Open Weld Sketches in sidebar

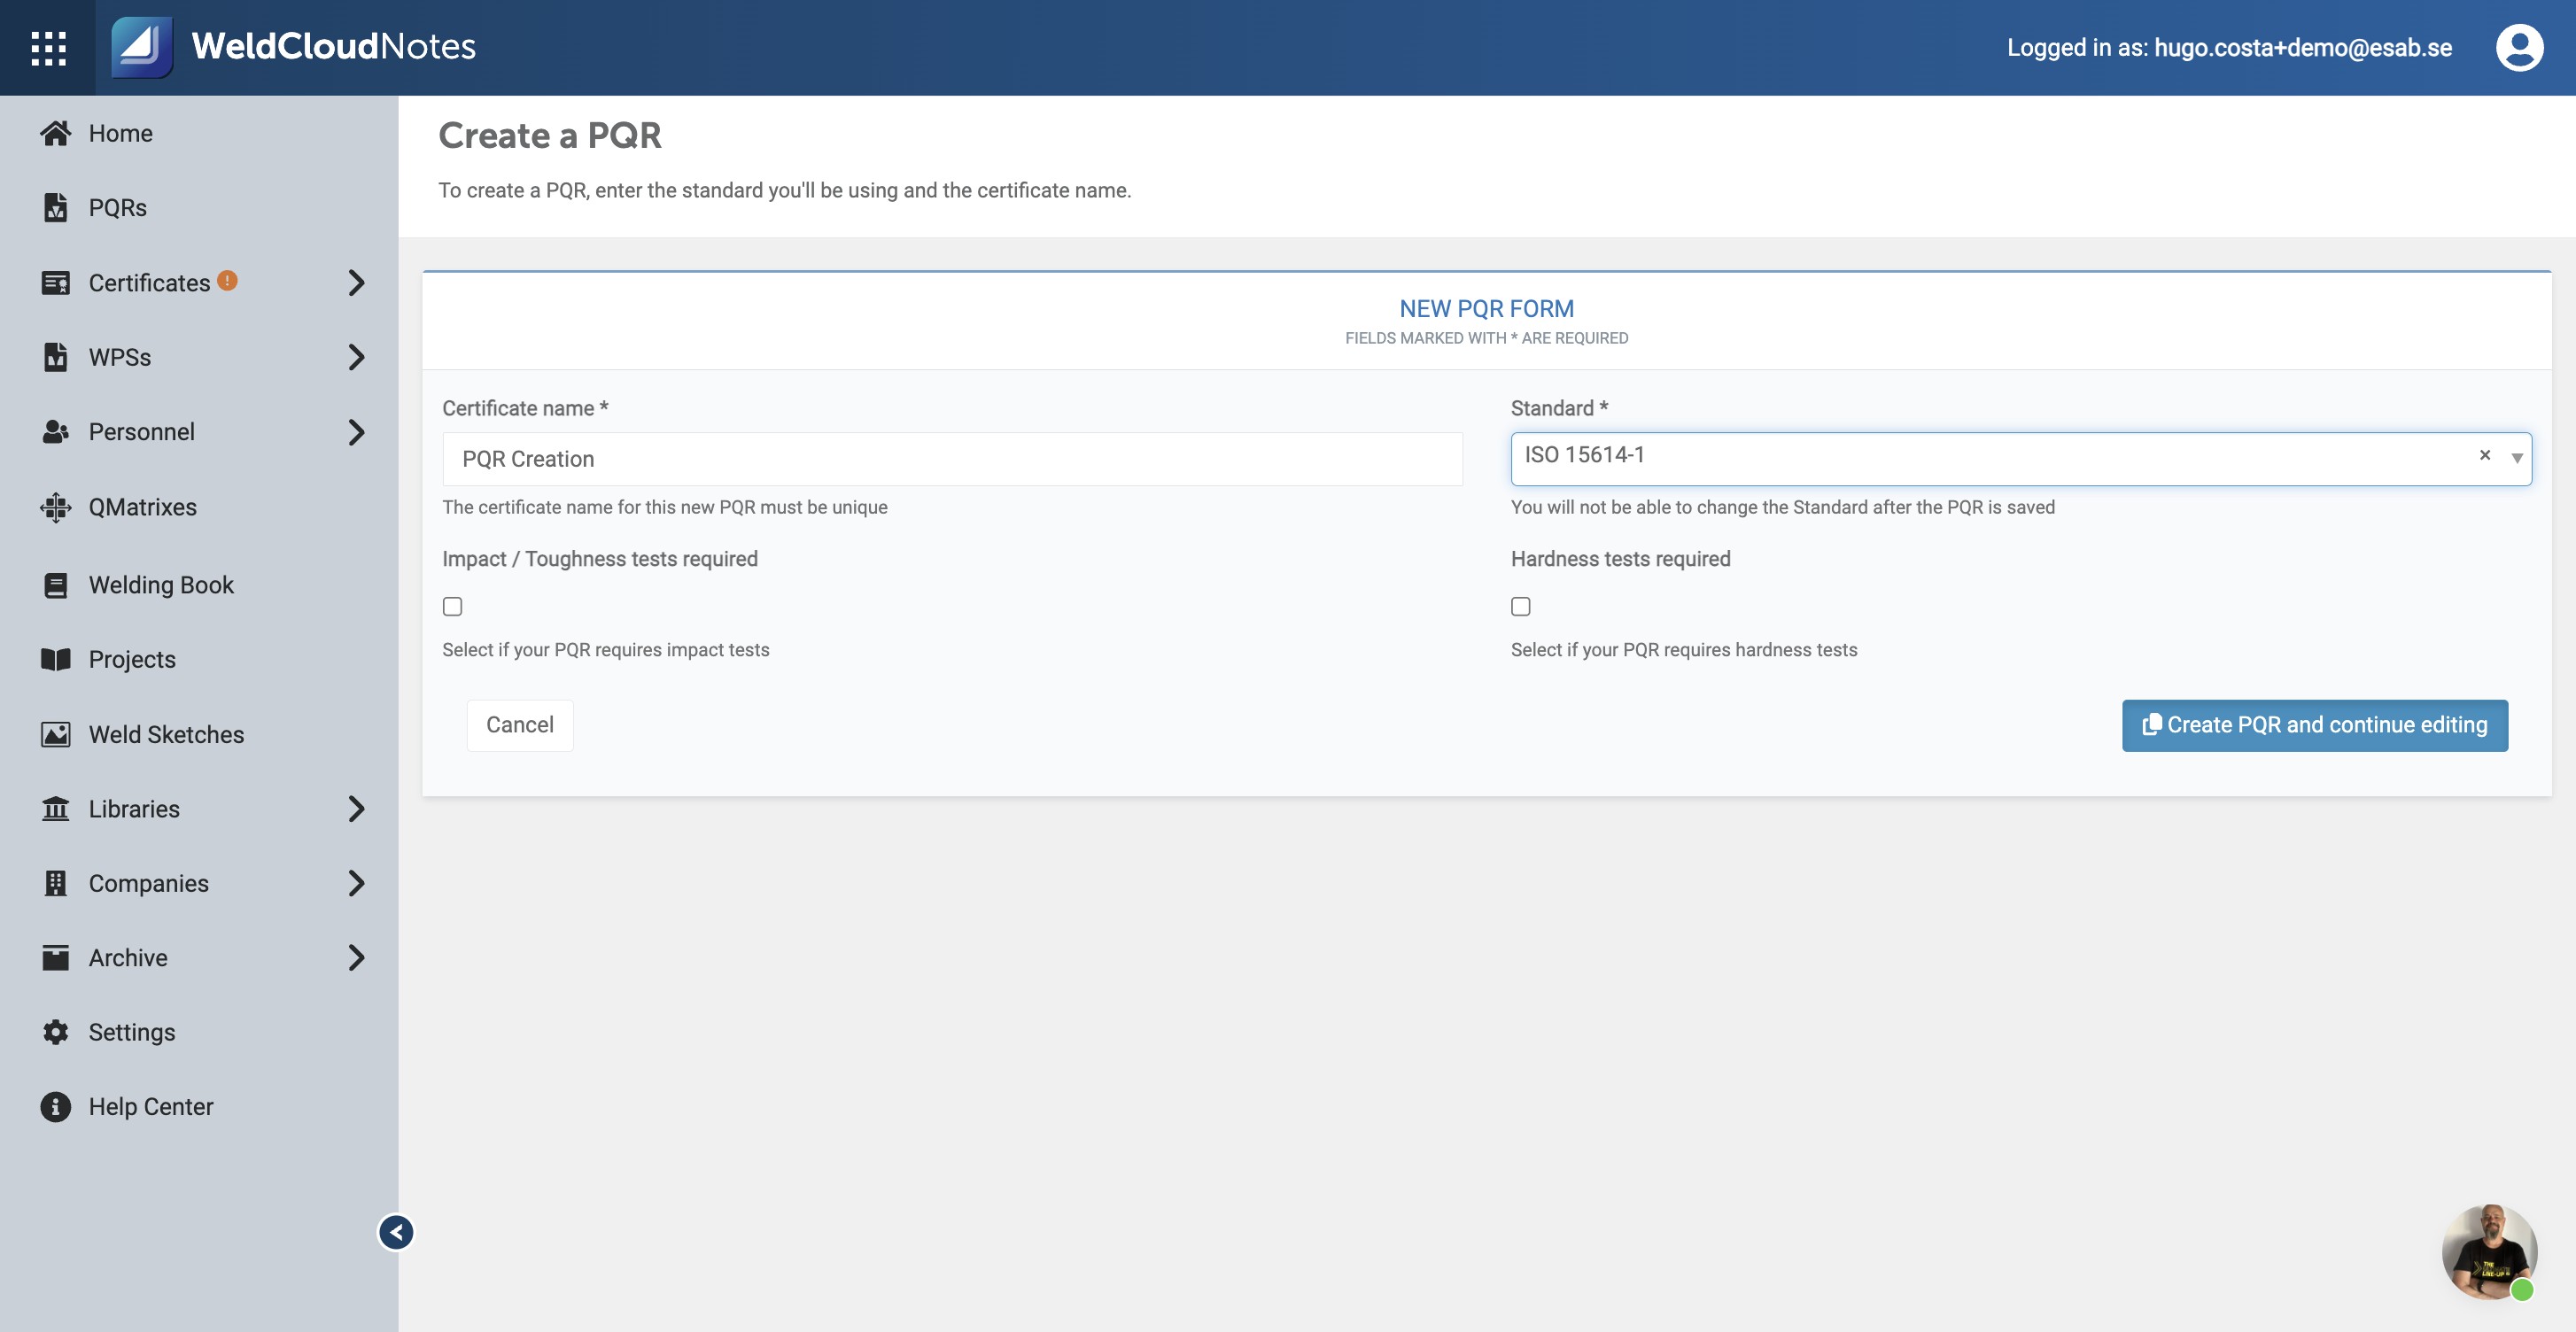166,735
